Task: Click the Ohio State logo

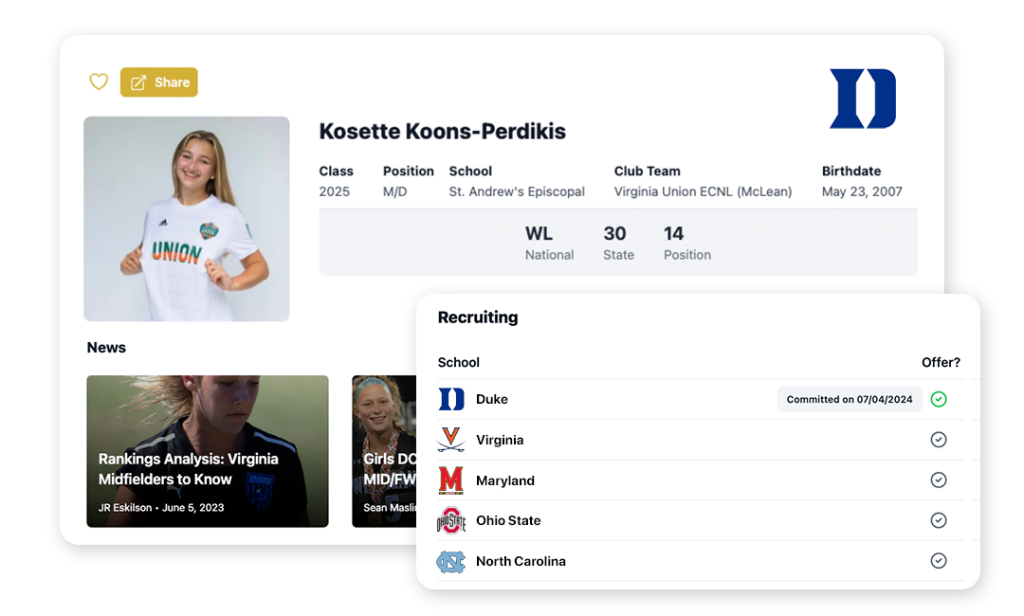Action: 451,521
